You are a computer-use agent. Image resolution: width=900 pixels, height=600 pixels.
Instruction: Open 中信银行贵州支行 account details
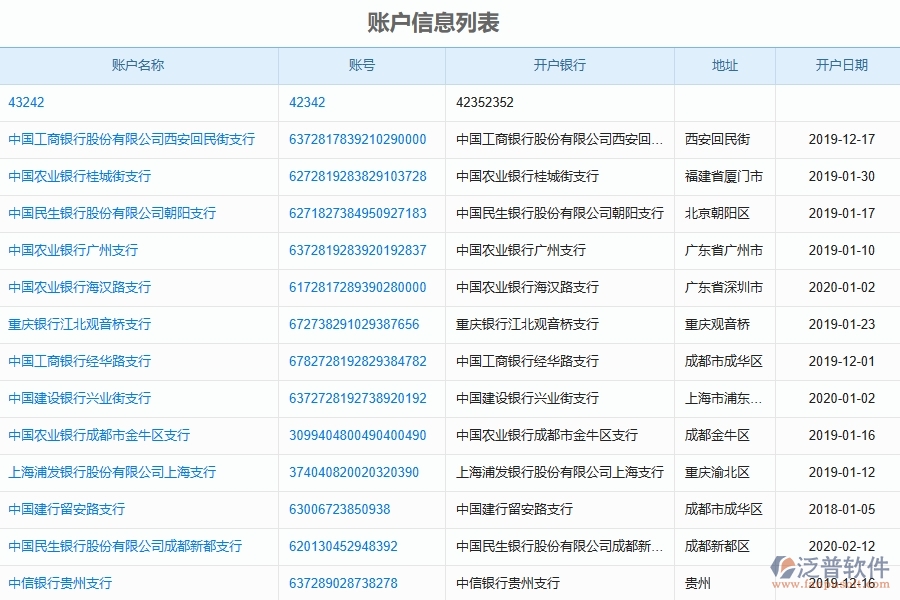click(x=60, y=580)
